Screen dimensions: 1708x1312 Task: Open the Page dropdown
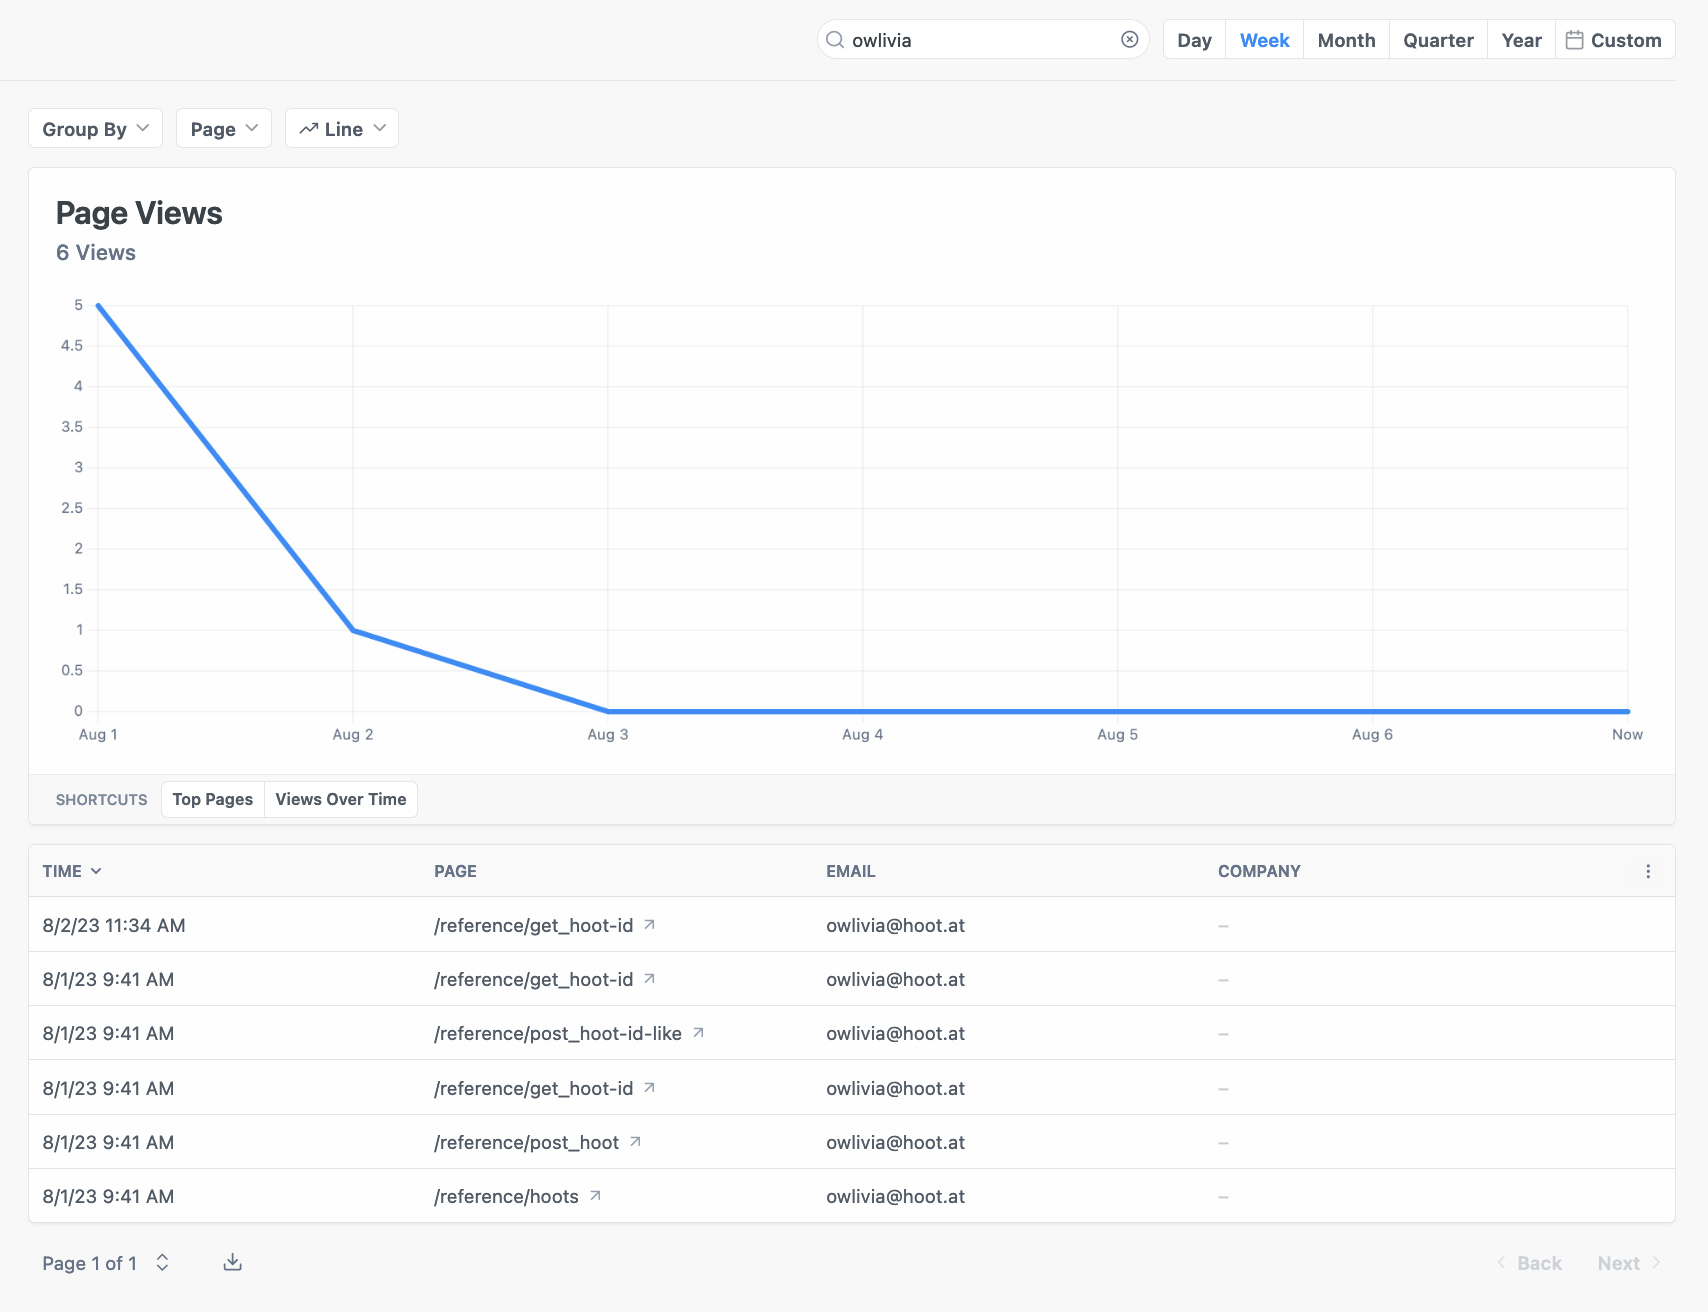pos(222,128)
